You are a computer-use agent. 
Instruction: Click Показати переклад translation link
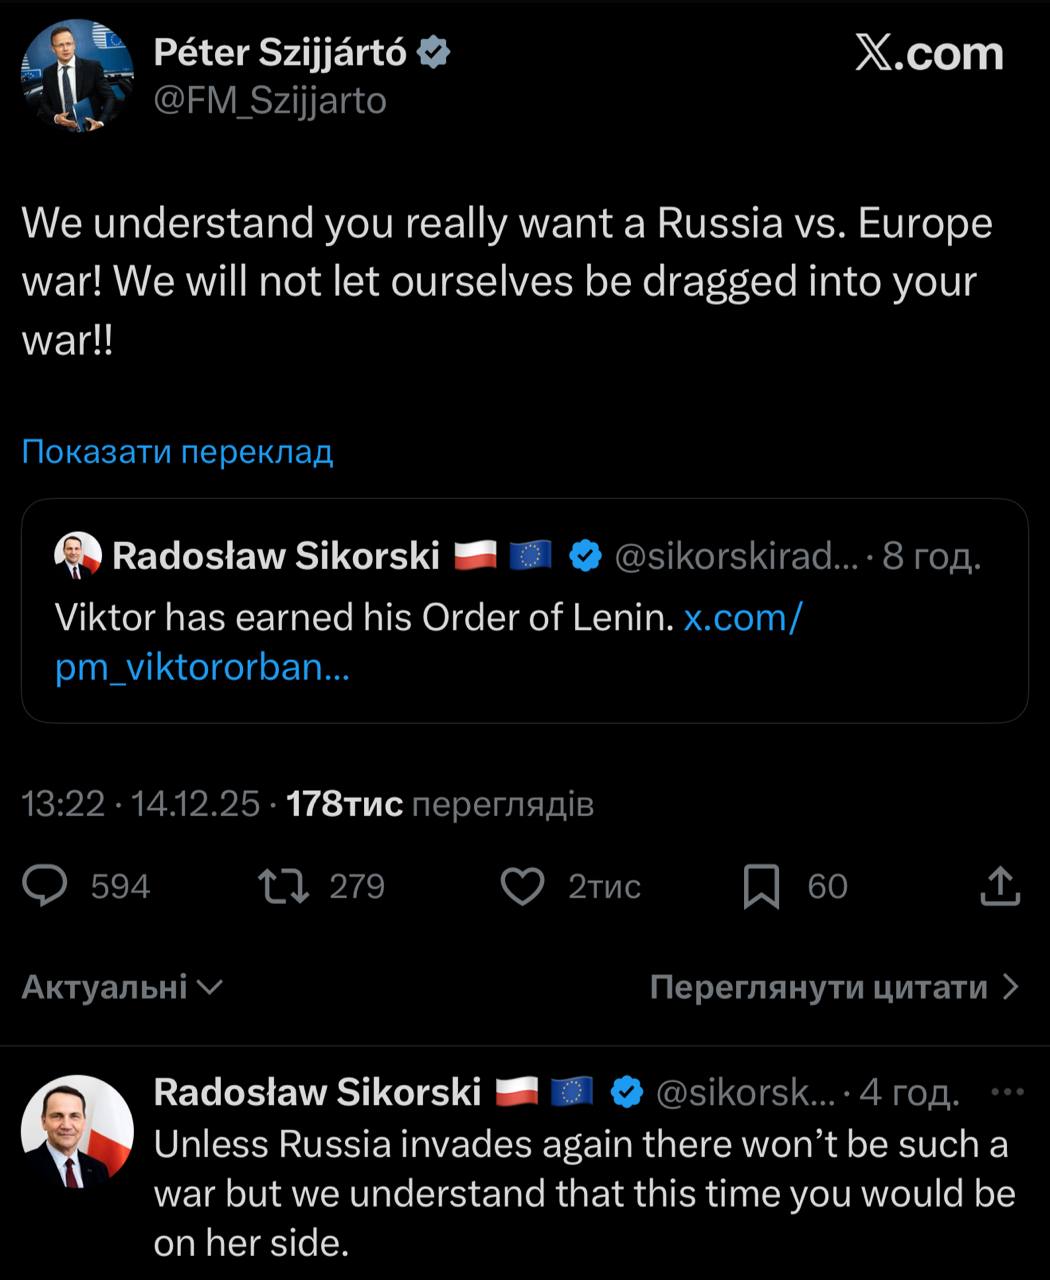pos(177,452)
